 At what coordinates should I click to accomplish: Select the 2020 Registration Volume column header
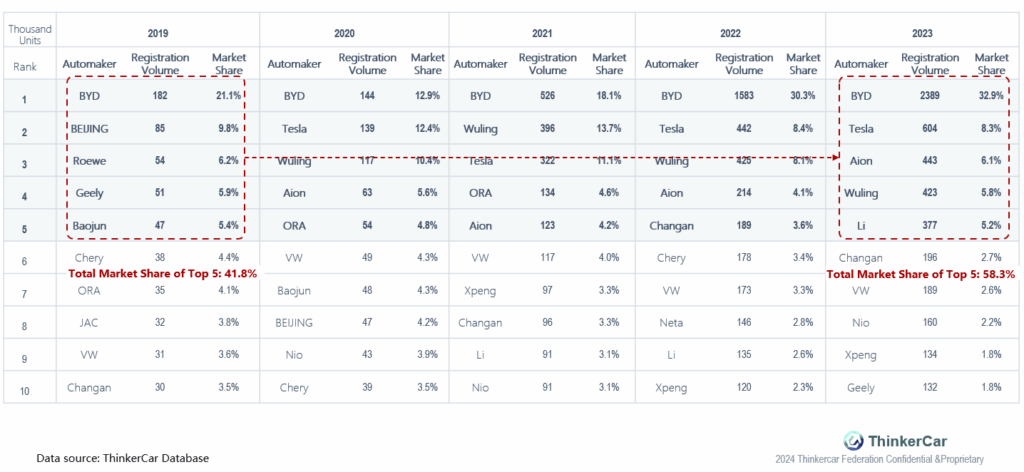click(x=367, y=64)
